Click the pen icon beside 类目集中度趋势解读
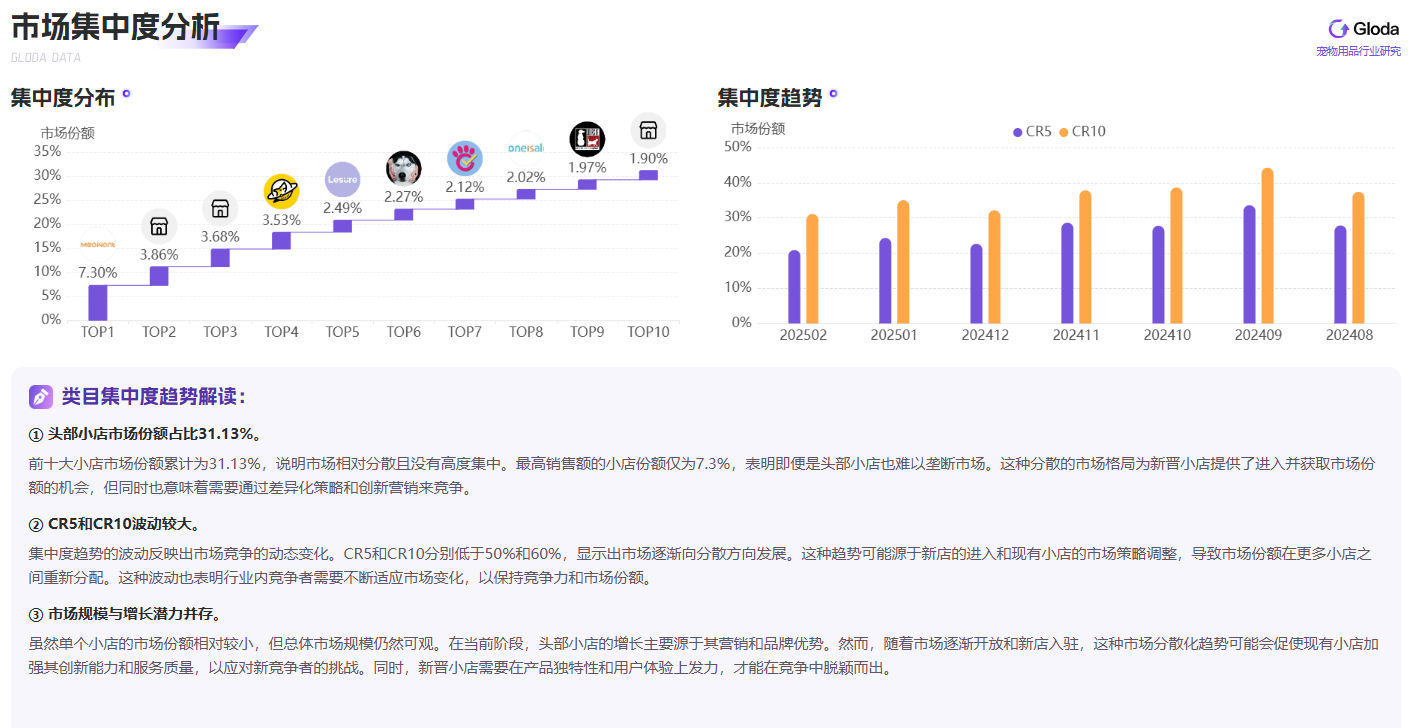Image resolution: width=1414 pixels, height=728 pixels. click(39, 398)
